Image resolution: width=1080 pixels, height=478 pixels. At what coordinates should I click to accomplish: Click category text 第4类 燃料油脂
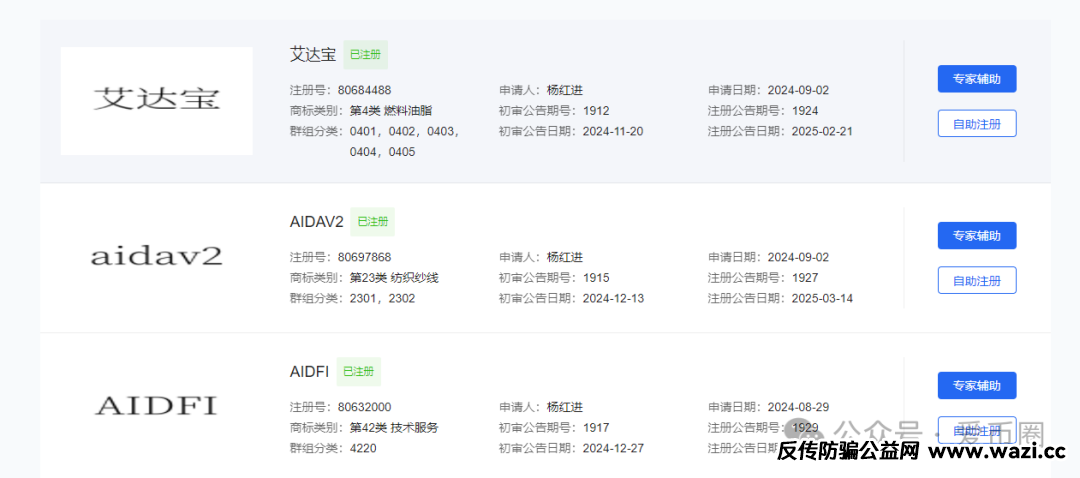[x=391, y=111]
